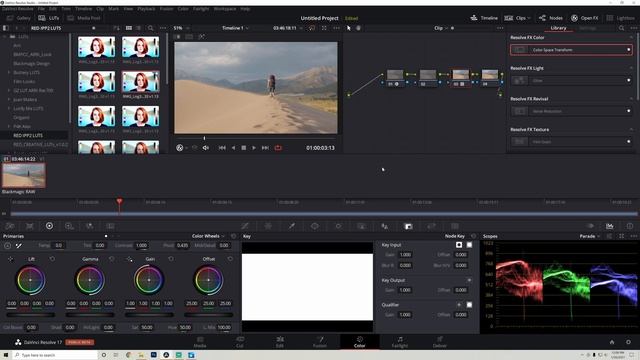Toggle loop playback button

pos(278,148)
